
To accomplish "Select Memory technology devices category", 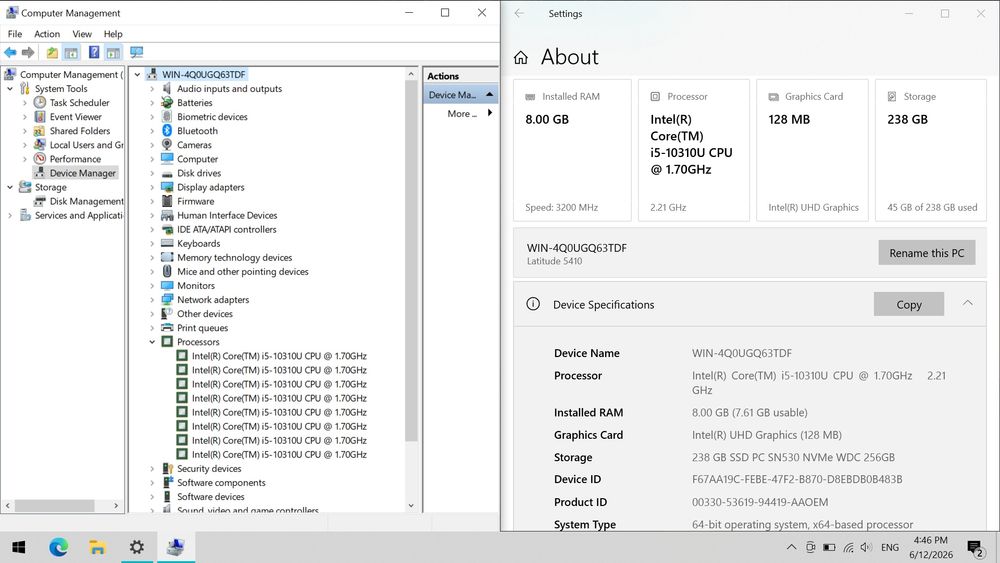I will 235,258.
